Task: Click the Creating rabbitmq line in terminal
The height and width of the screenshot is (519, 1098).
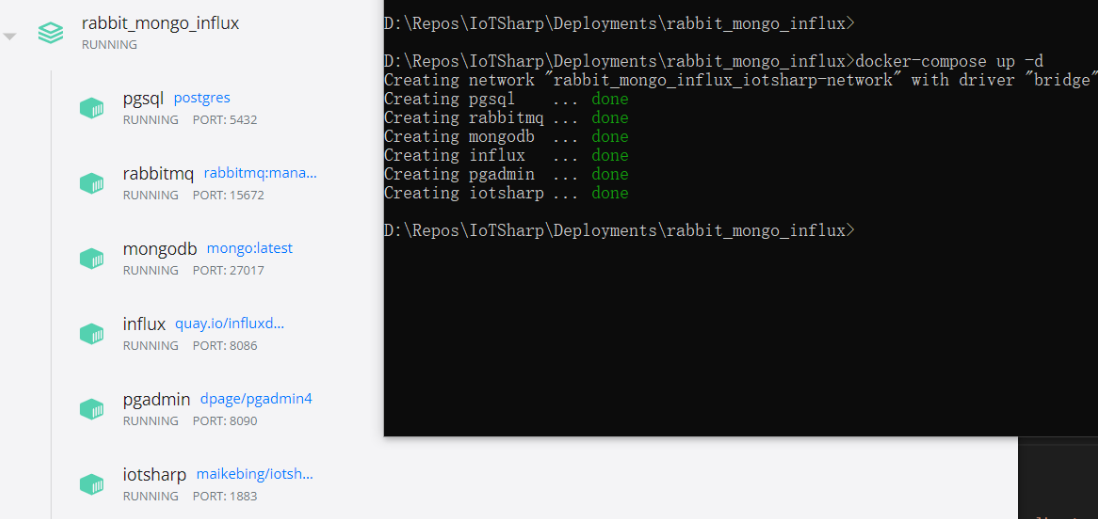Action: [506, 118]
